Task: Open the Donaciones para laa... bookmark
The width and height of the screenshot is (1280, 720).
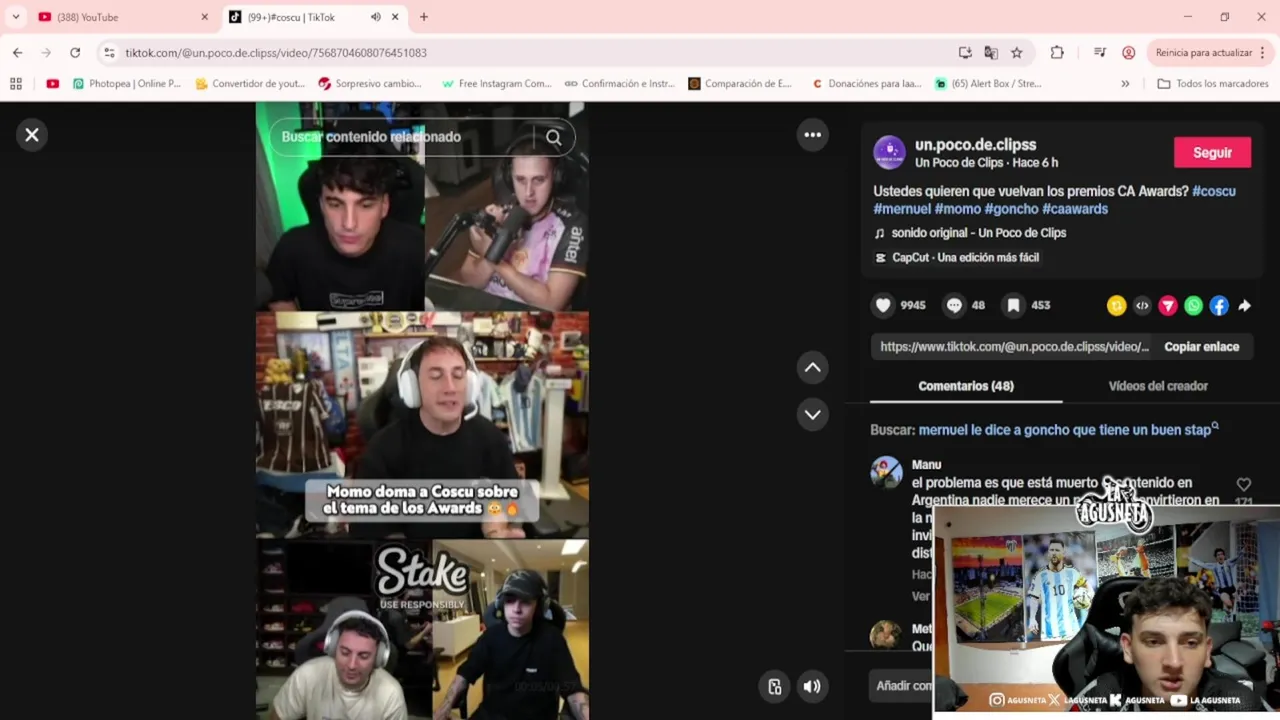Action: [866, 84]
